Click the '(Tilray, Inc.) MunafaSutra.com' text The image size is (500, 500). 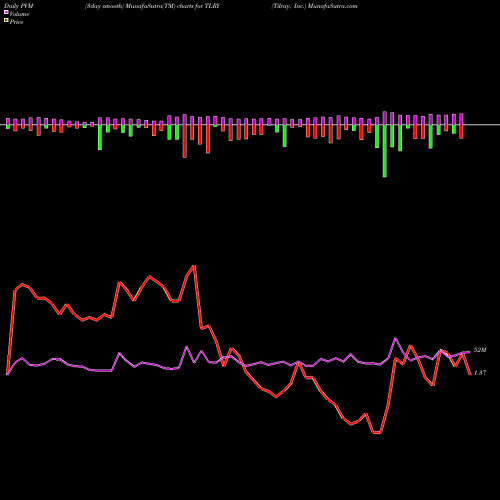click(x=314, y=6)
